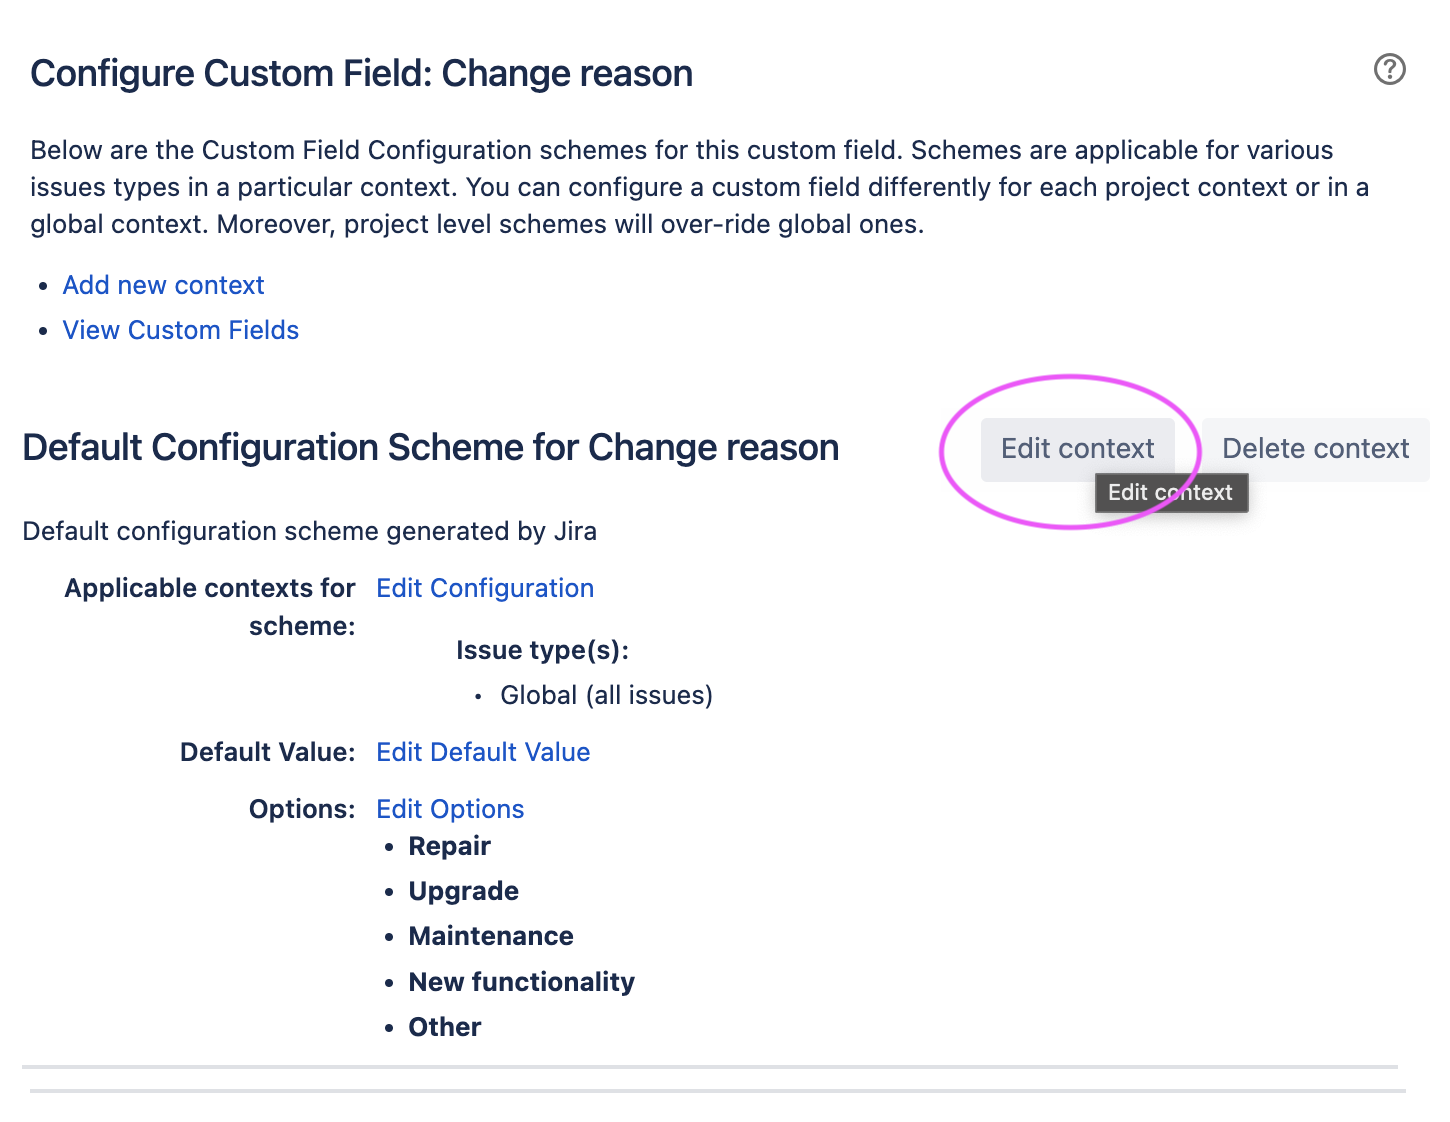Click the Global (all issues) context item
The height and width of the screenshot is (1122, 1450).
click(606, 695)
